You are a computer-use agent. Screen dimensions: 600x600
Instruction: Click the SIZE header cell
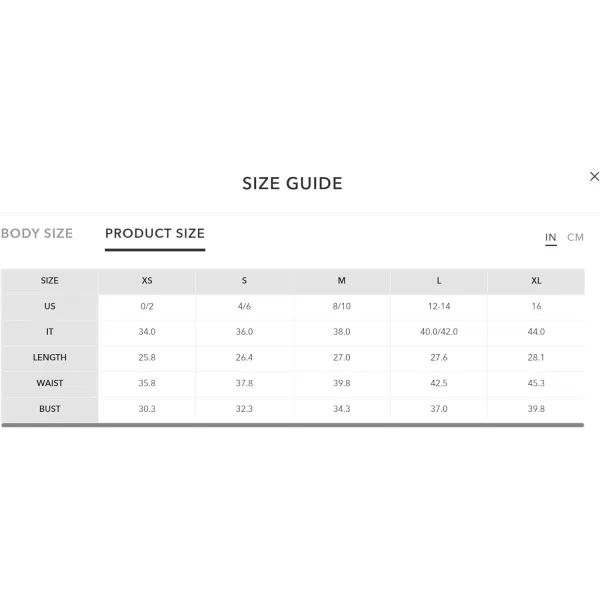pyautogui.click(x=50, y=281)
